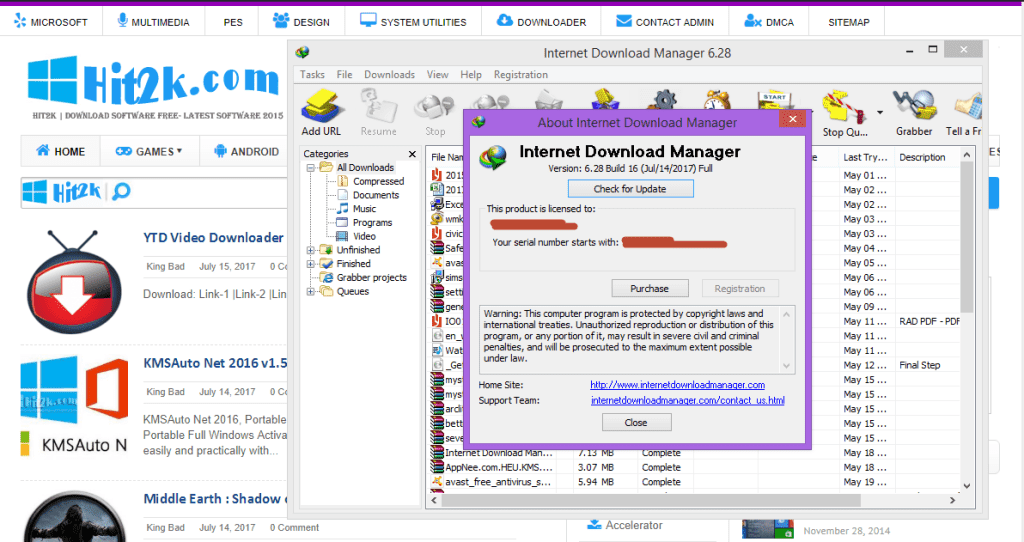Click the Downloader cloud nav icon
Image resolution: width=1024 pixels, height=542 pixels.
pyautogui.click(x=504, y=20)
